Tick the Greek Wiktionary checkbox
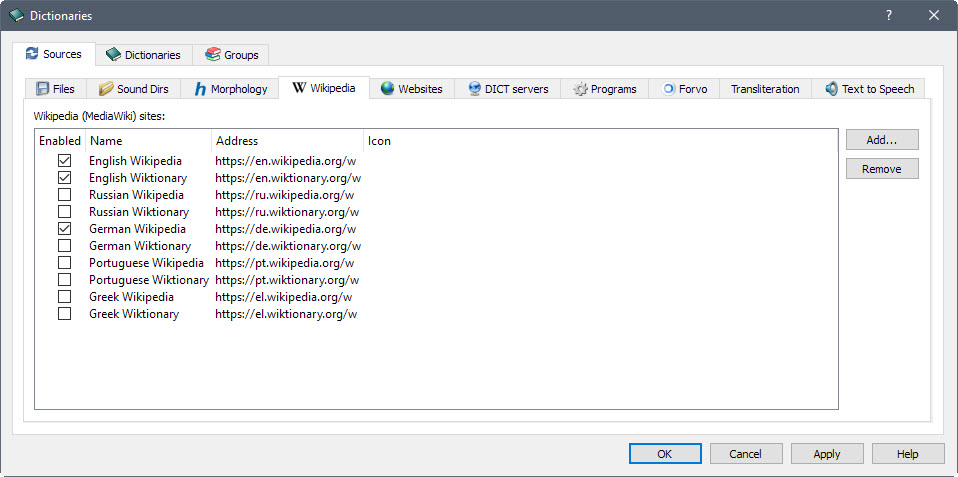This screenshot has width=958, height=477. click(64, 314)
